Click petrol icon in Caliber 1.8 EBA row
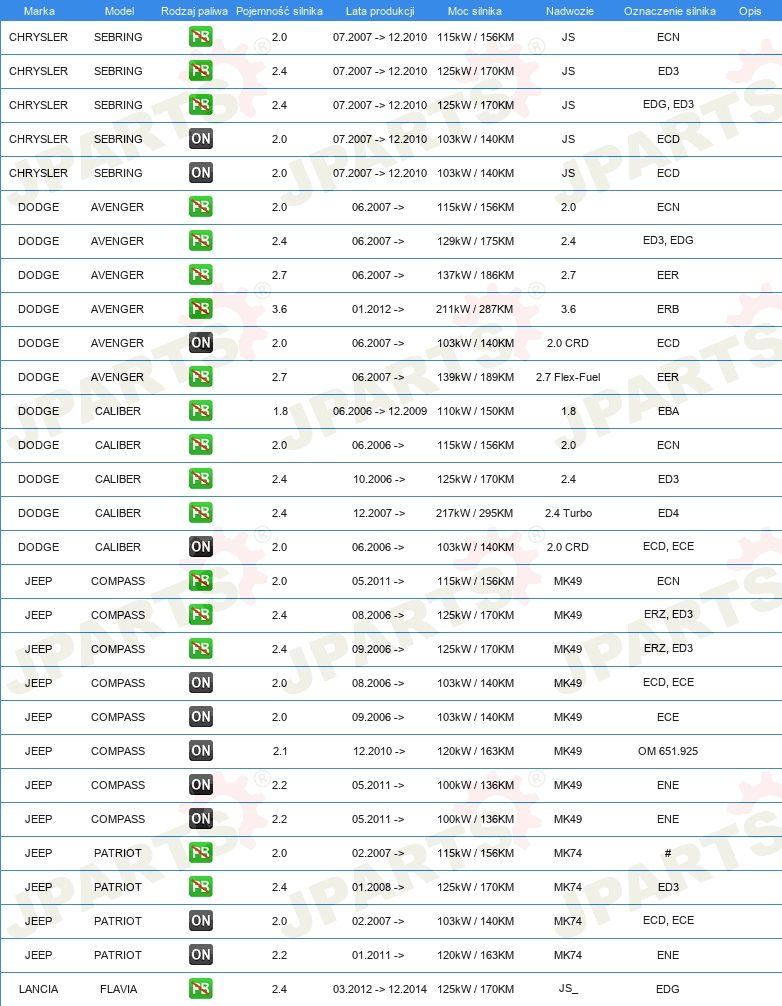The image size is (782, 1006). click(x=201, y=411)
